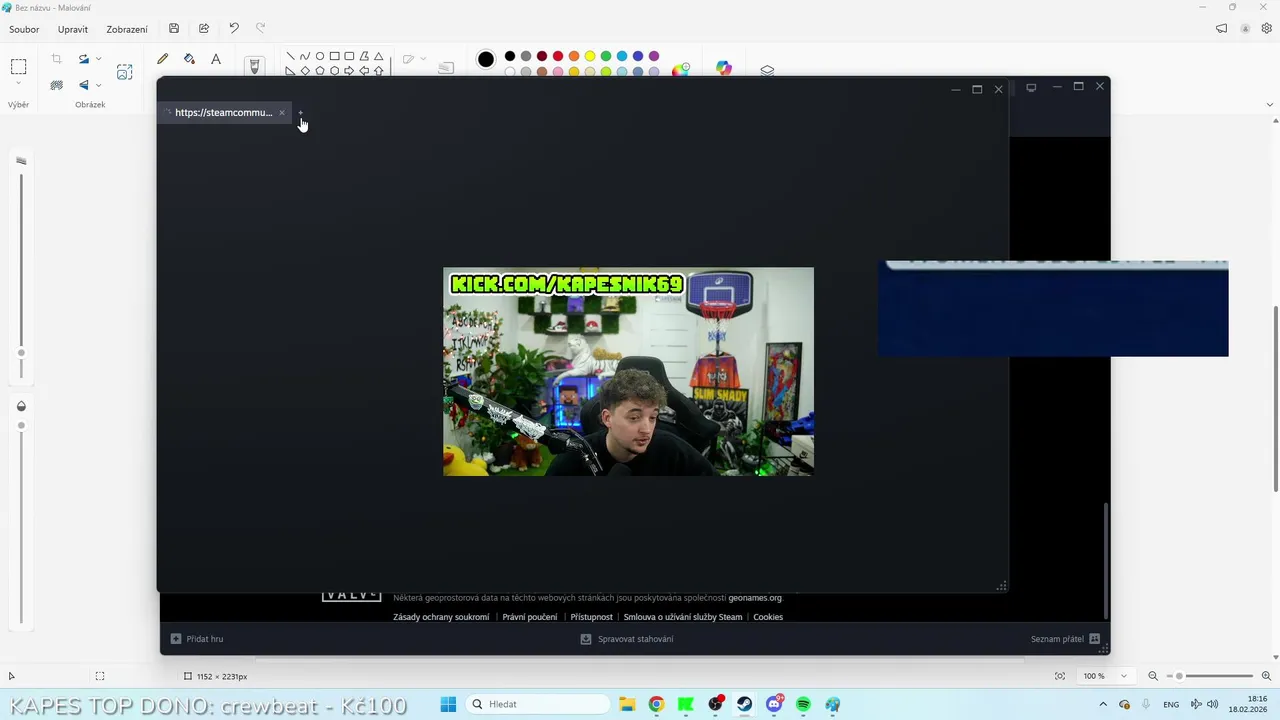Select the Text tool
The height and width of the screenshot is (720, 1280).
click(216, 60)
